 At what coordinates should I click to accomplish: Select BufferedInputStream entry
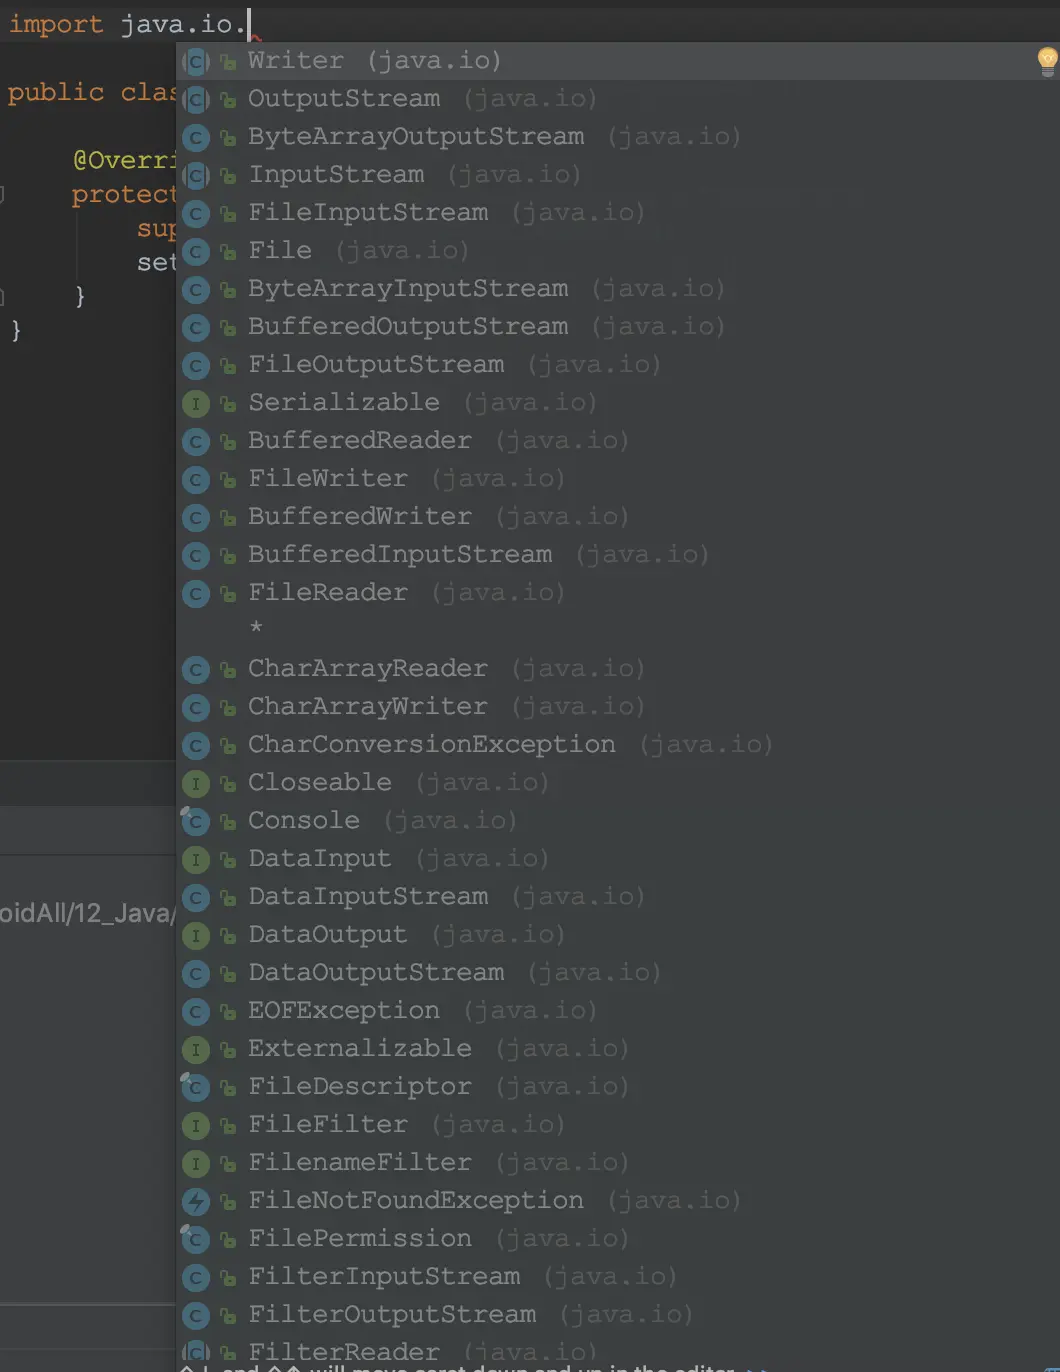(x=618, y=555)
